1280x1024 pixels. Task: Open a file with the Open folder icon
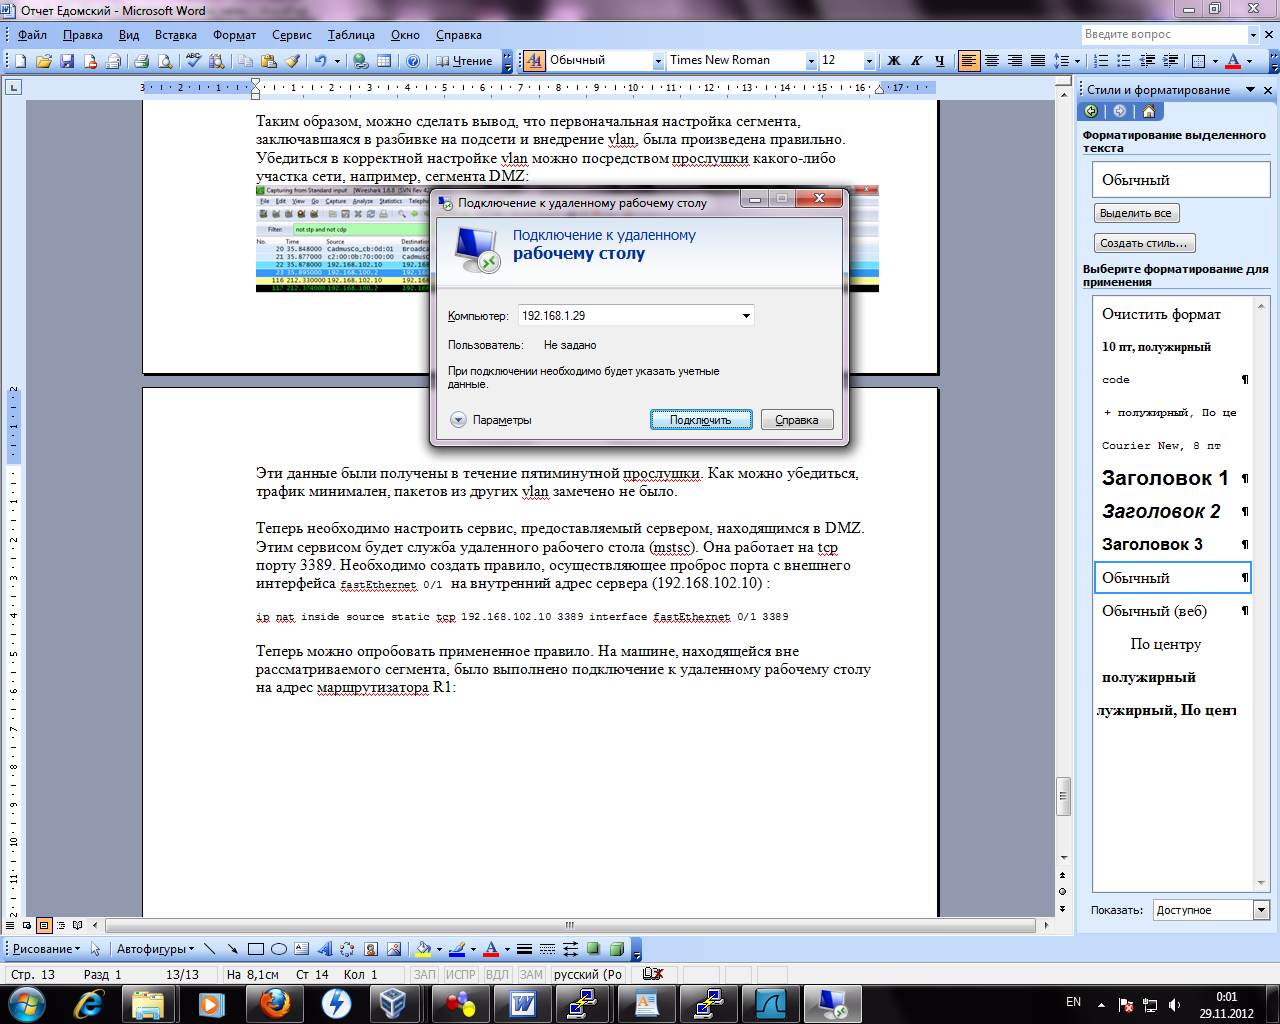click(x=44, y=61)
